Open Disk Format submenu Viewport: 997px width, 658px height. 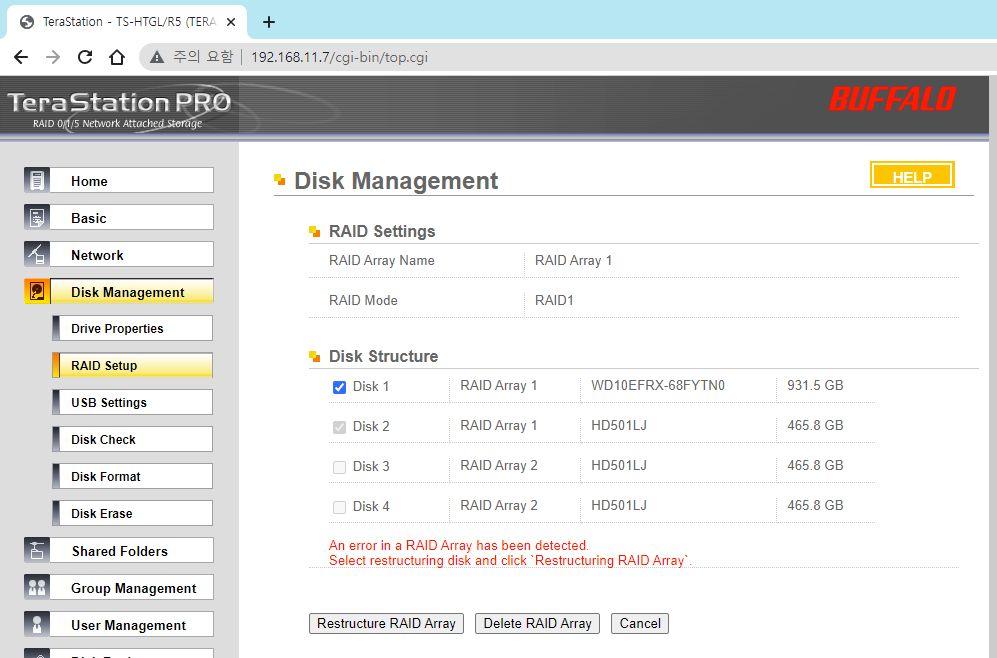click(x=132, y=476)
